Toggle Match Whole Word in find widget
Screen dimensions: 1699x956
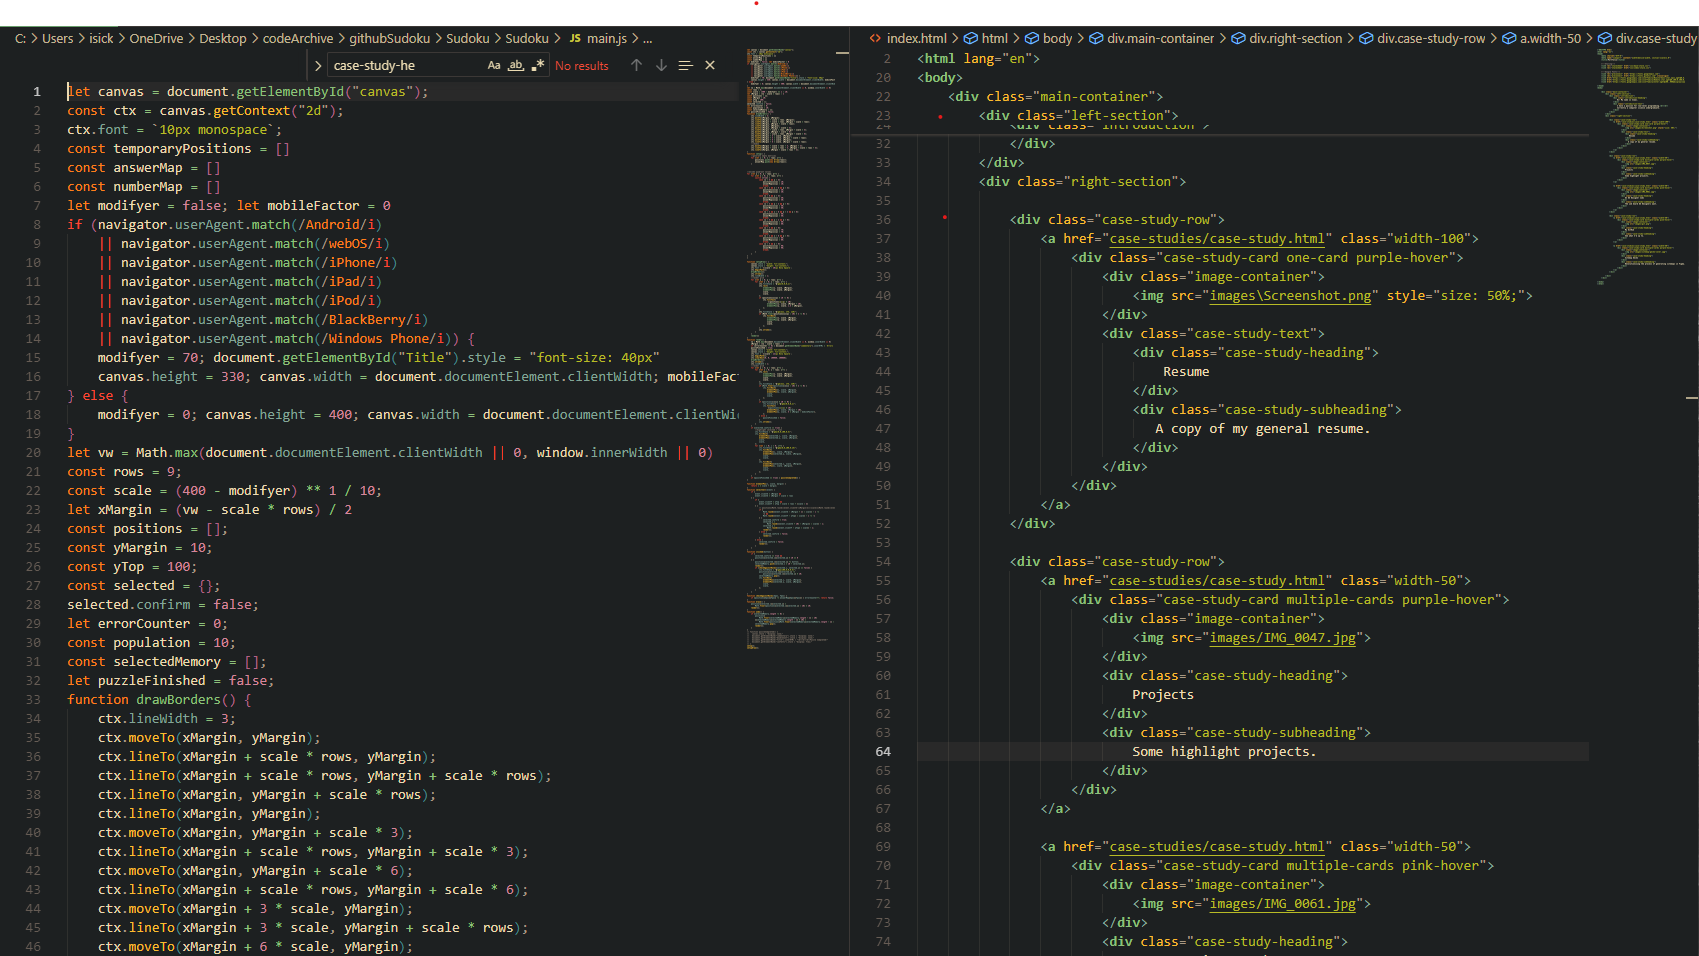(x=516, y=65)
